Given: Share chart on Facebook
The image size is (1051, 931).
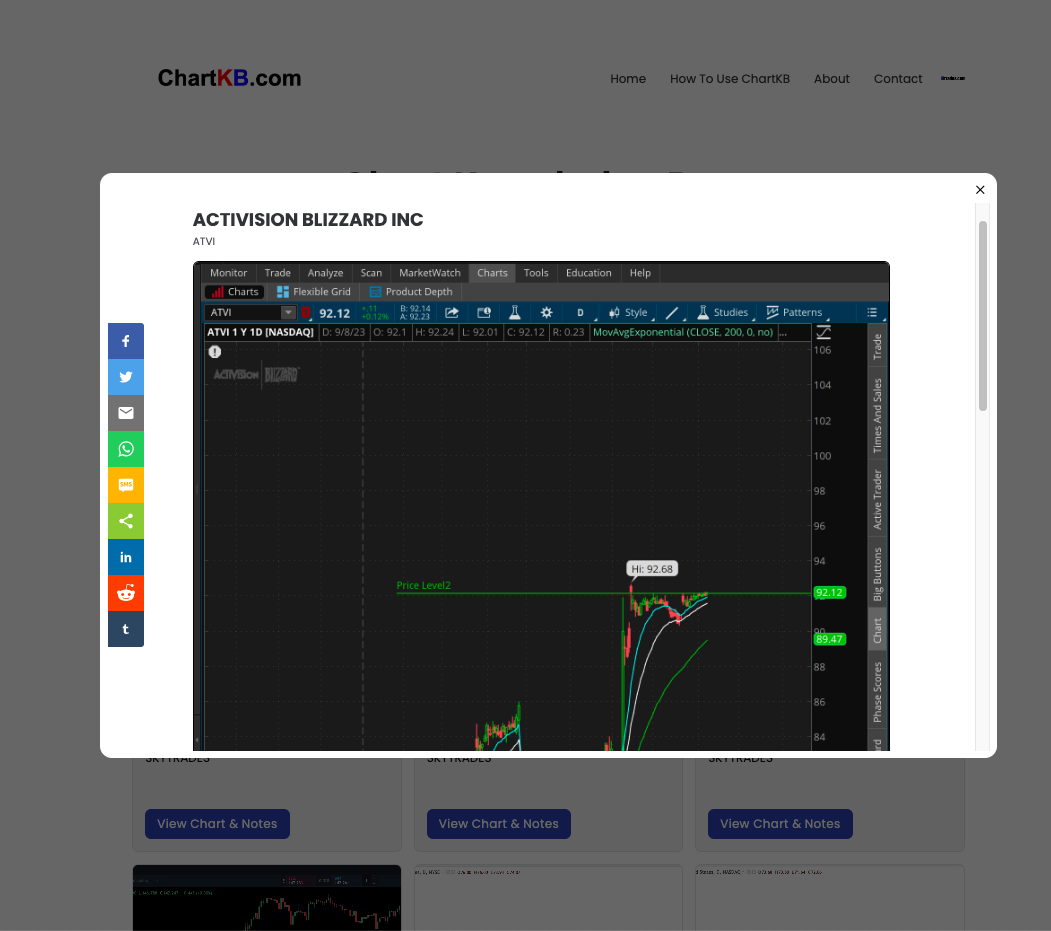Looking at the screenshot, I should click(x=125, y=341).
